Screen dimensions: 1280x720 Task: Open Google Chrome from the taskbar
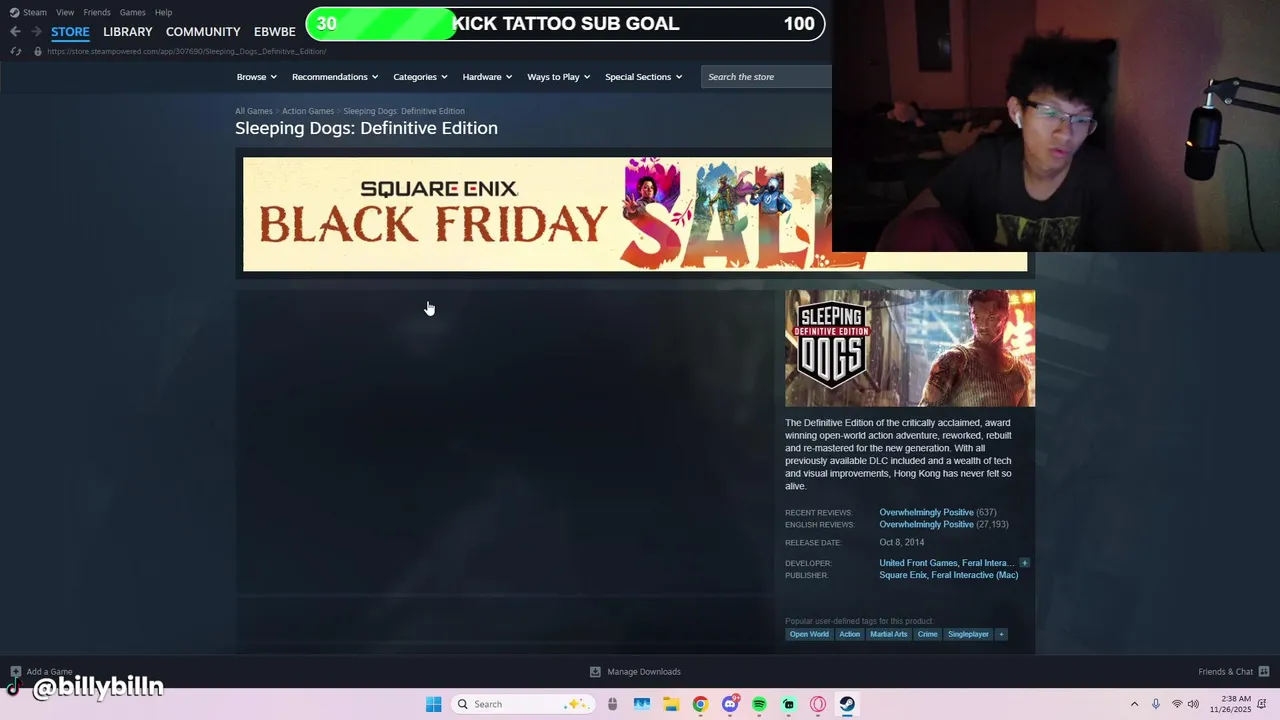(700, 704)
